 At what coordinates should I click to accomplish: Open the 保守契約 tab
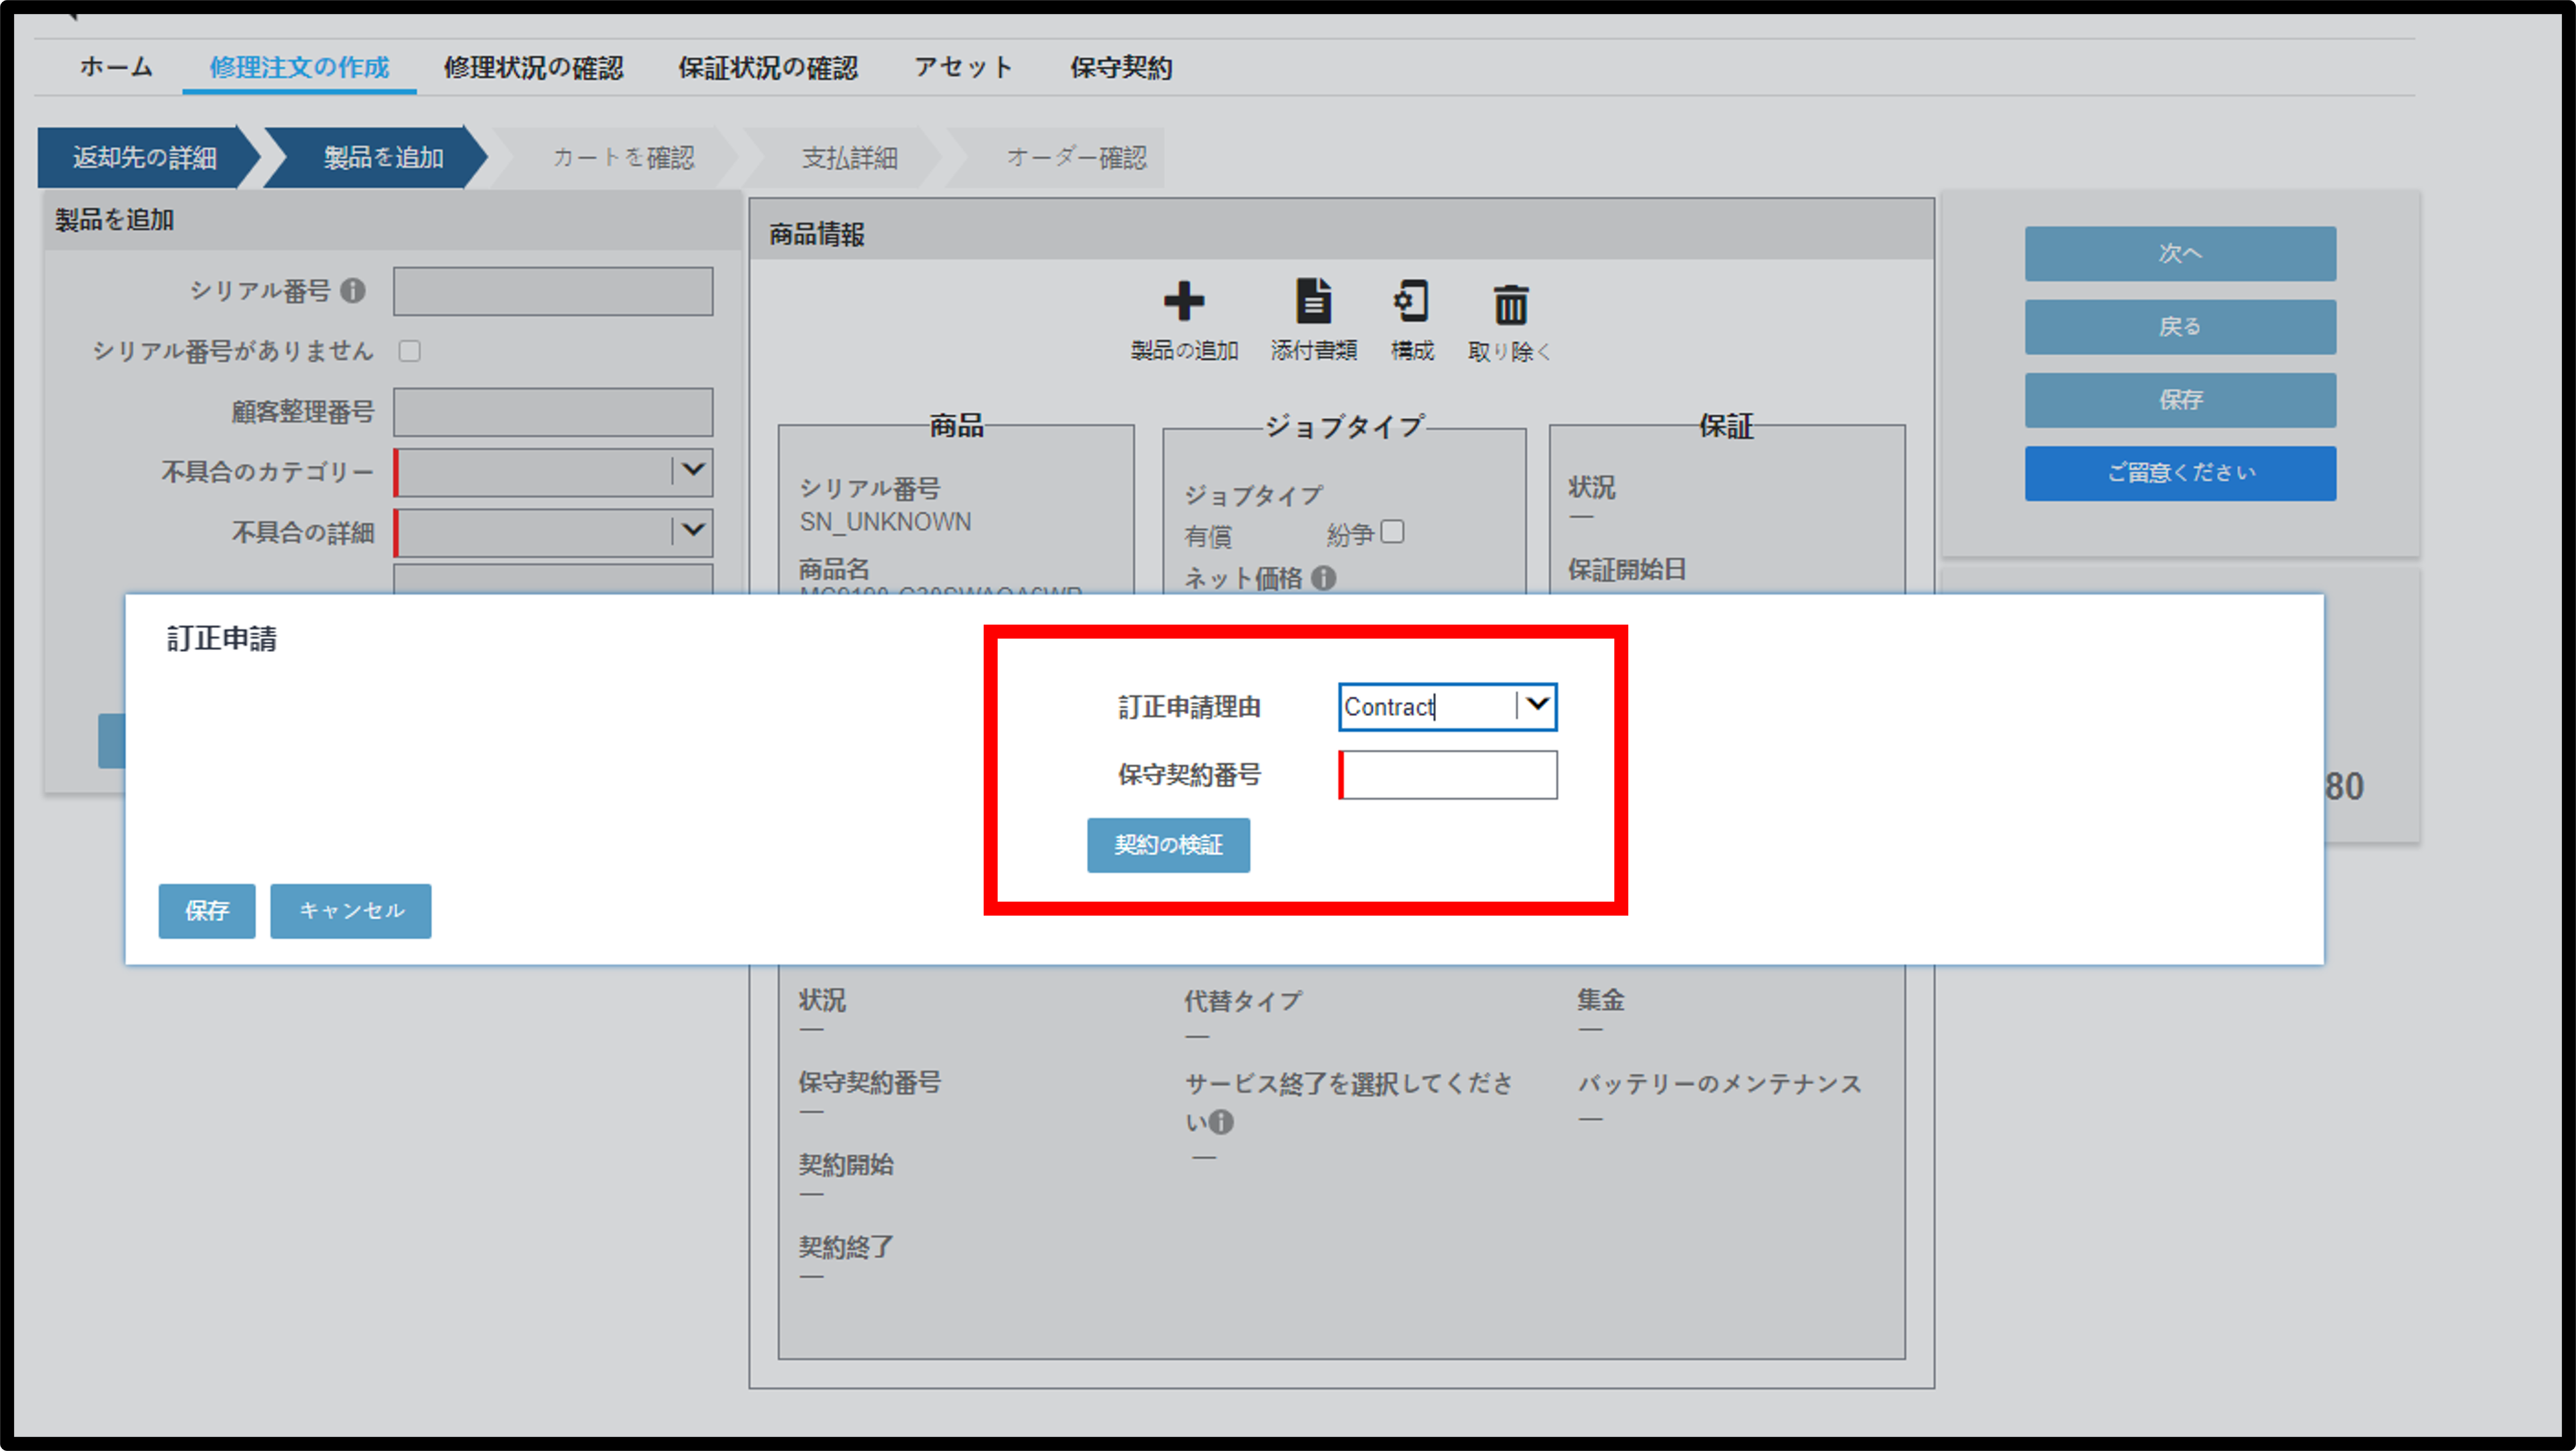1121,68
